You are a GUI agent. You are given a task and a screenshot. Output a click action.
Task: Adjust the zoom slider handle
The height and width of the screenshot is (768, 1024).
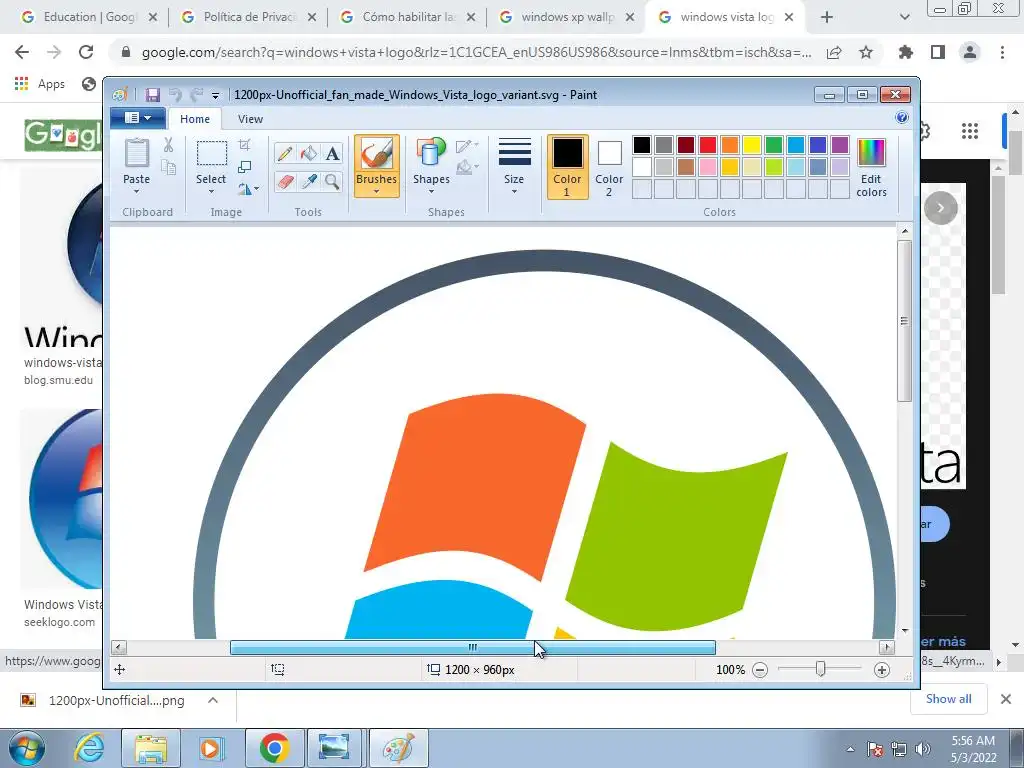pos(821,669)
